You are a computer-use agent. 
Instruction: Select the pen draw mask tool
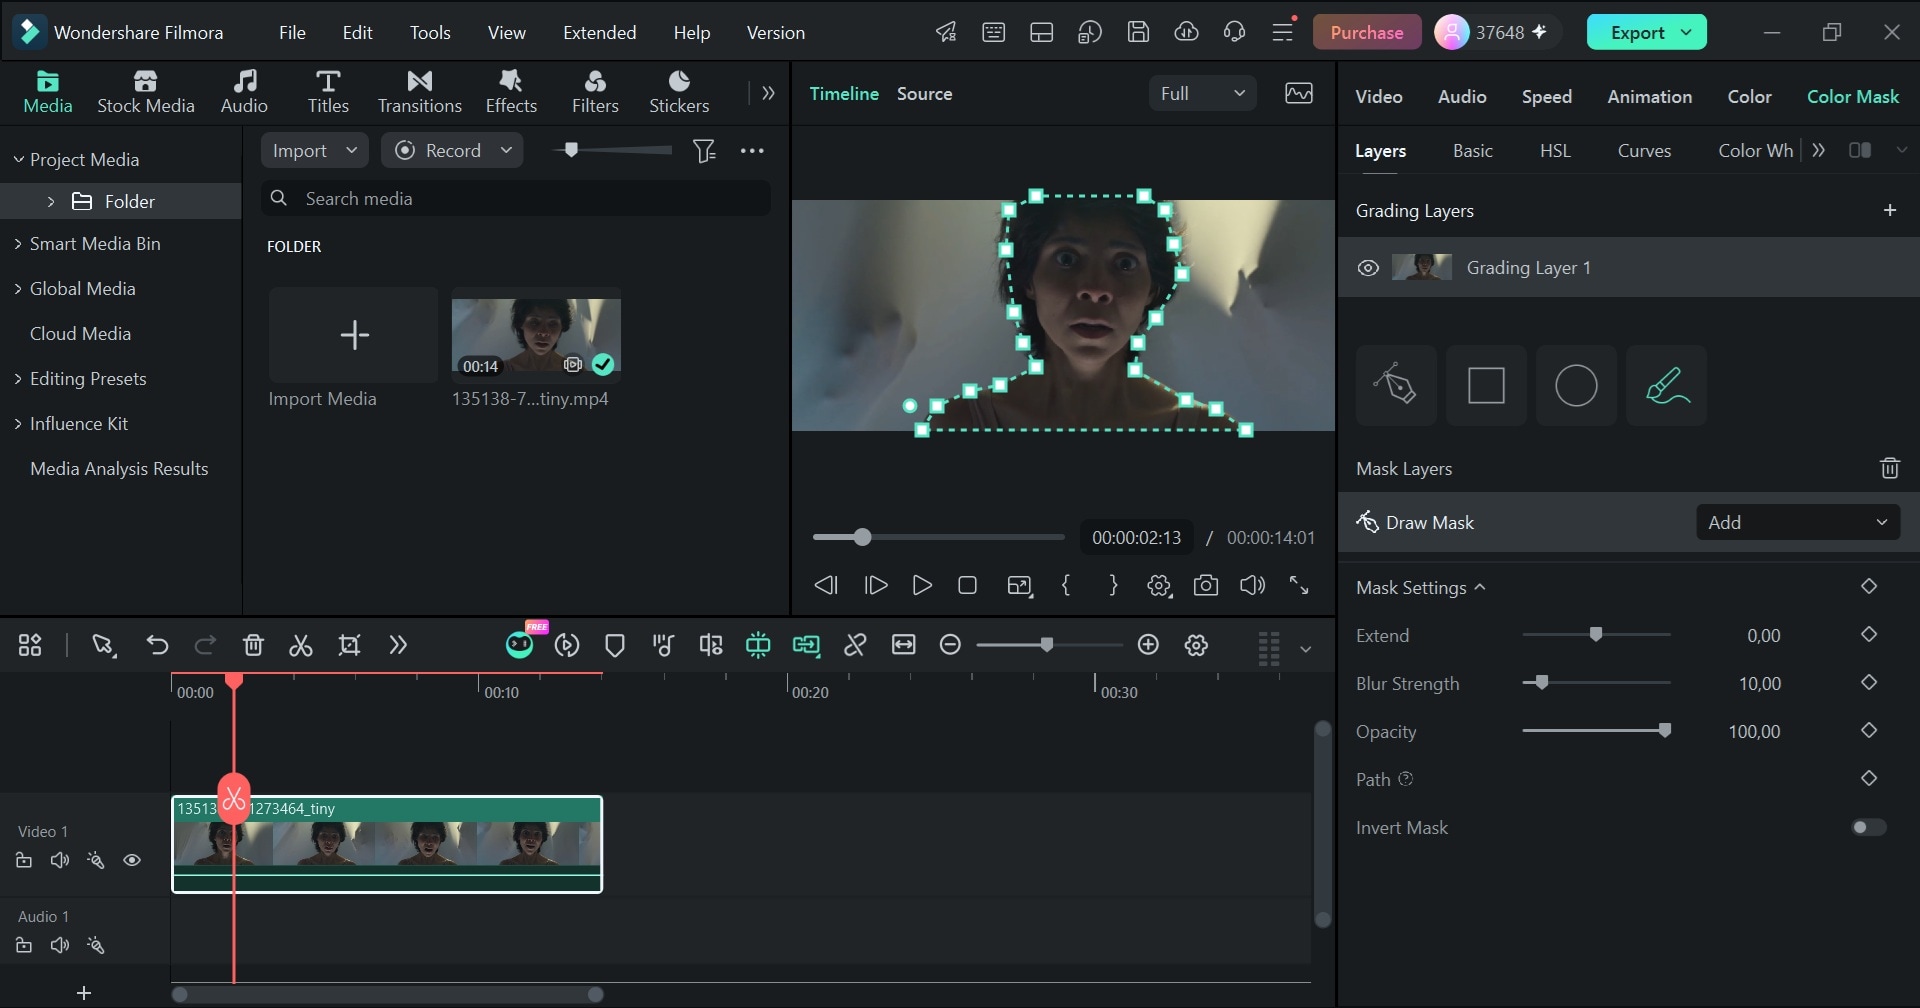coord(1396,385)
